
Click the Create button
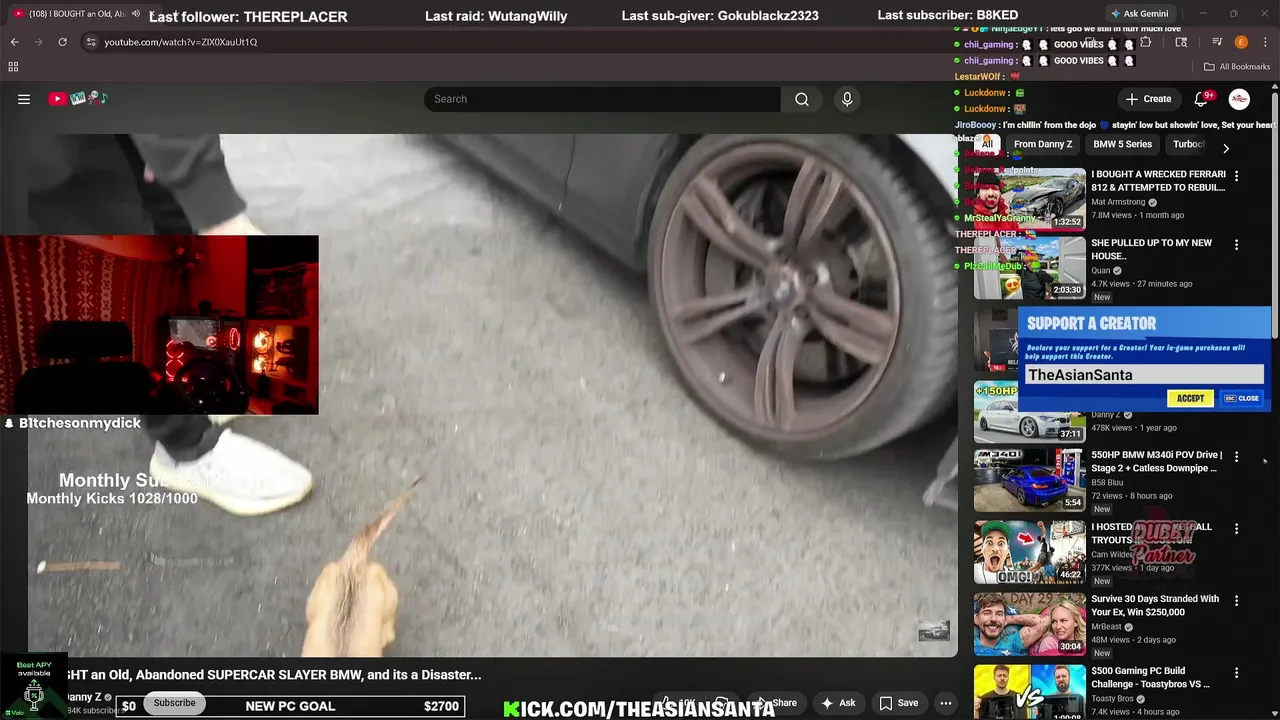[x=1148, y=99]
